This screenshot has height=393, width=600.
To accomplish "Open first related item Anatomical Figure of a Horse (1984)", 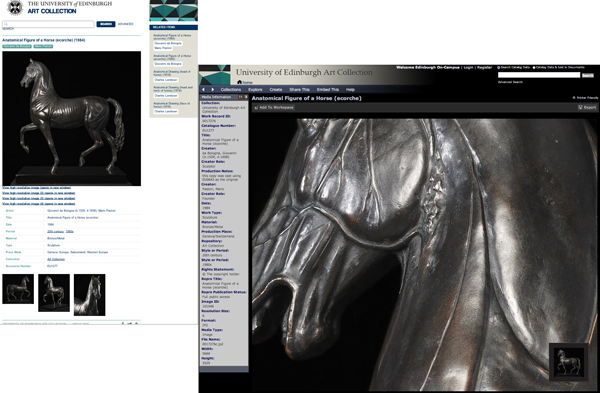I will point(172,37).
